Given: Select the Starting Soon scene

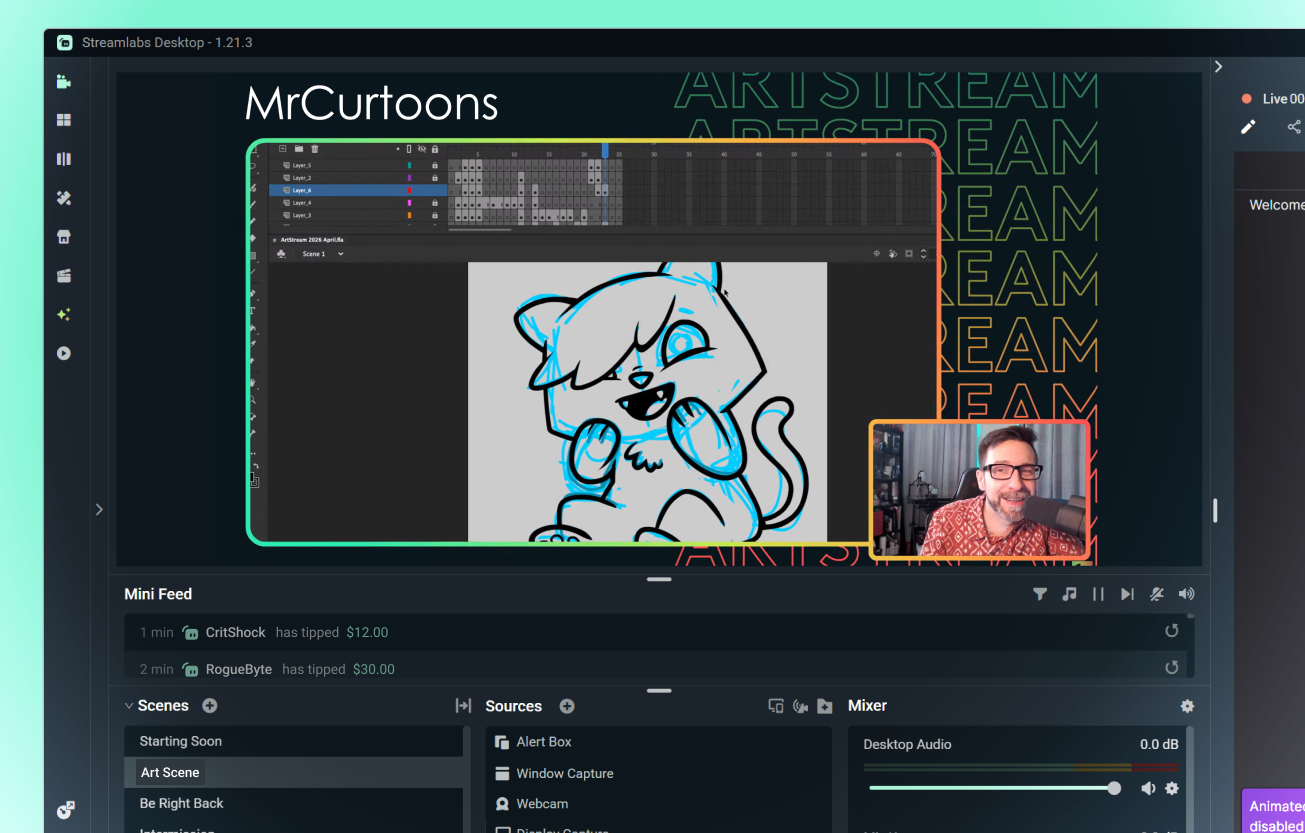Looking at the screenshot, I should point(294,741).
